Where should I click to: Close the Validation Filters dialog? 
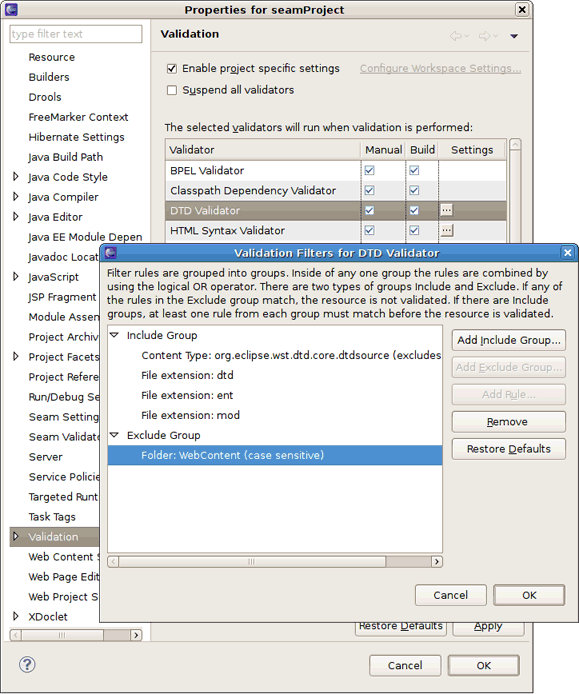click(x=567, y=253)
